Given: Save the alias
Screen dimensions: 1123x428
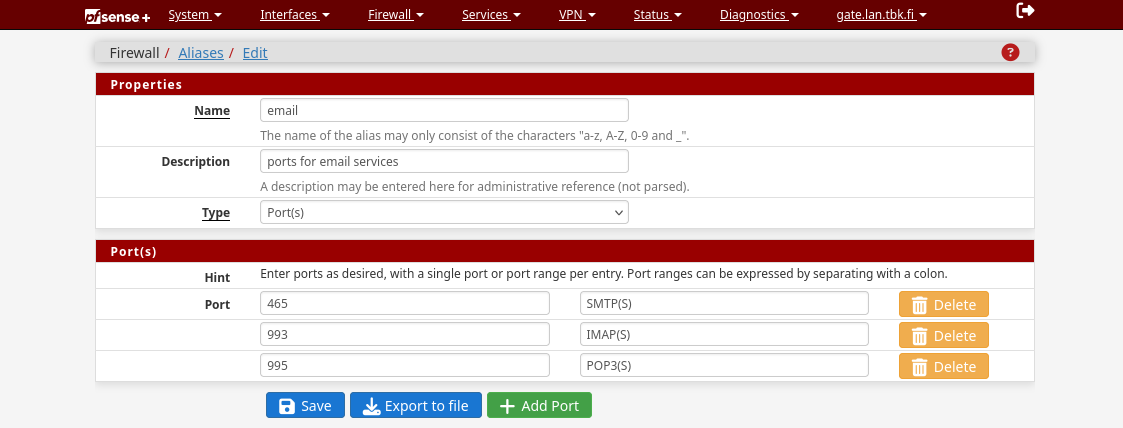Looking at the screenshot, I should pos(305,405).
